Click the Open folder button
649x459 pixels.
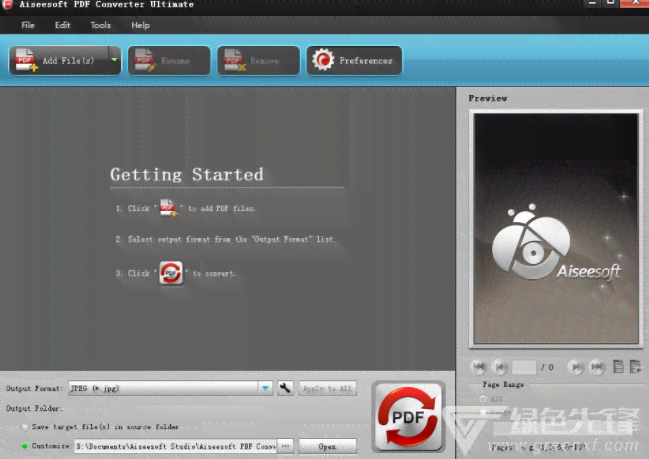coord(327,446)
